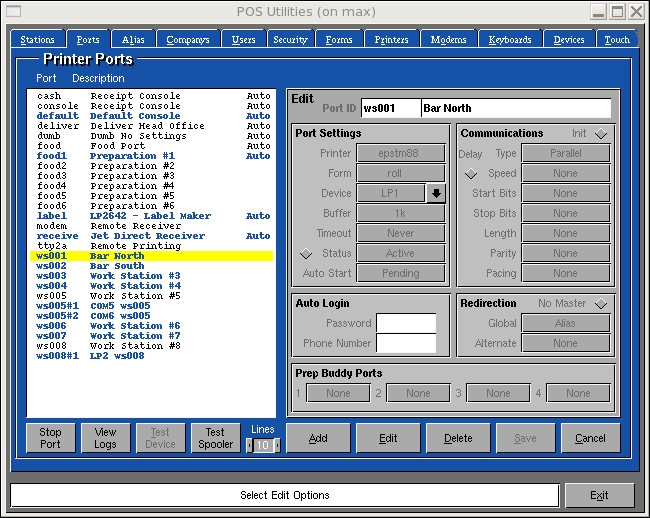650x518 pixels.
Task: Open the Type selector showing Parallel
Action: pyautogui.click(x=566, y=153)
